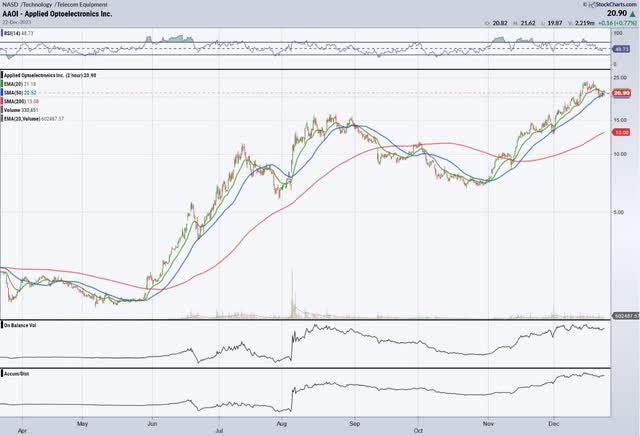Image resolution: width=640 pixels, height=436 pixels.
Task: Click the May label on time axis
Action: [x=82, y=424]
